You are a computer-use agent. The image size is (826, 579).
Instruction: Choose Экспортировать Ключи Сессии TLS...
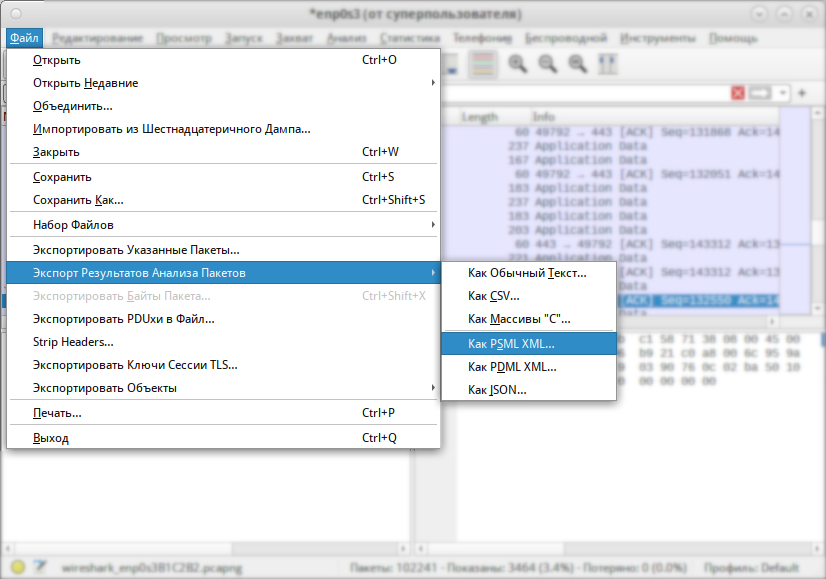pyautogui.click(x=223, y=365)
